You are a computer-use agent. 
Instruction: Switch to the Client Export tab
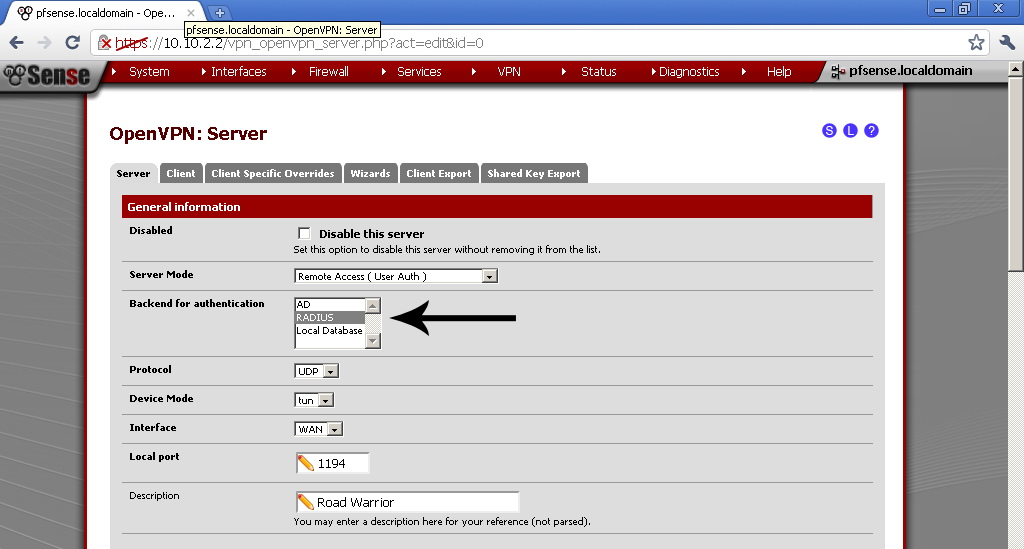coord(439,174)
